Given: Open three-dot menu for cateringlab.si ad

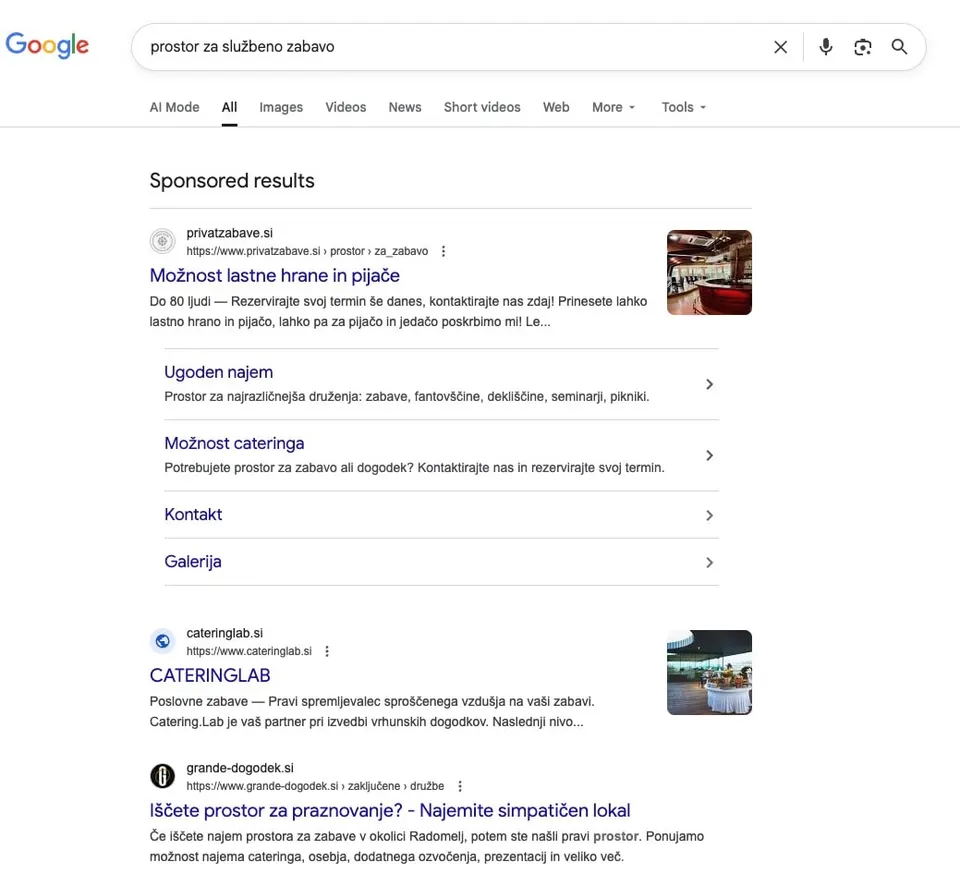Looking at the screenshot, I should [327, 651].
